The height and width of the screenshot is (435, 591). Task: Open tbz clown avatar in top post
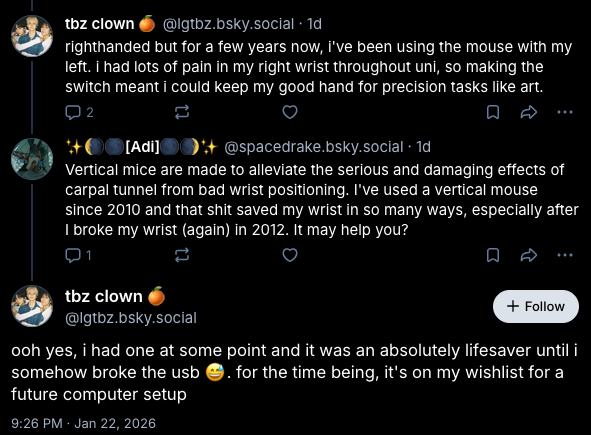pyautogui.click(x=32, y=36)
